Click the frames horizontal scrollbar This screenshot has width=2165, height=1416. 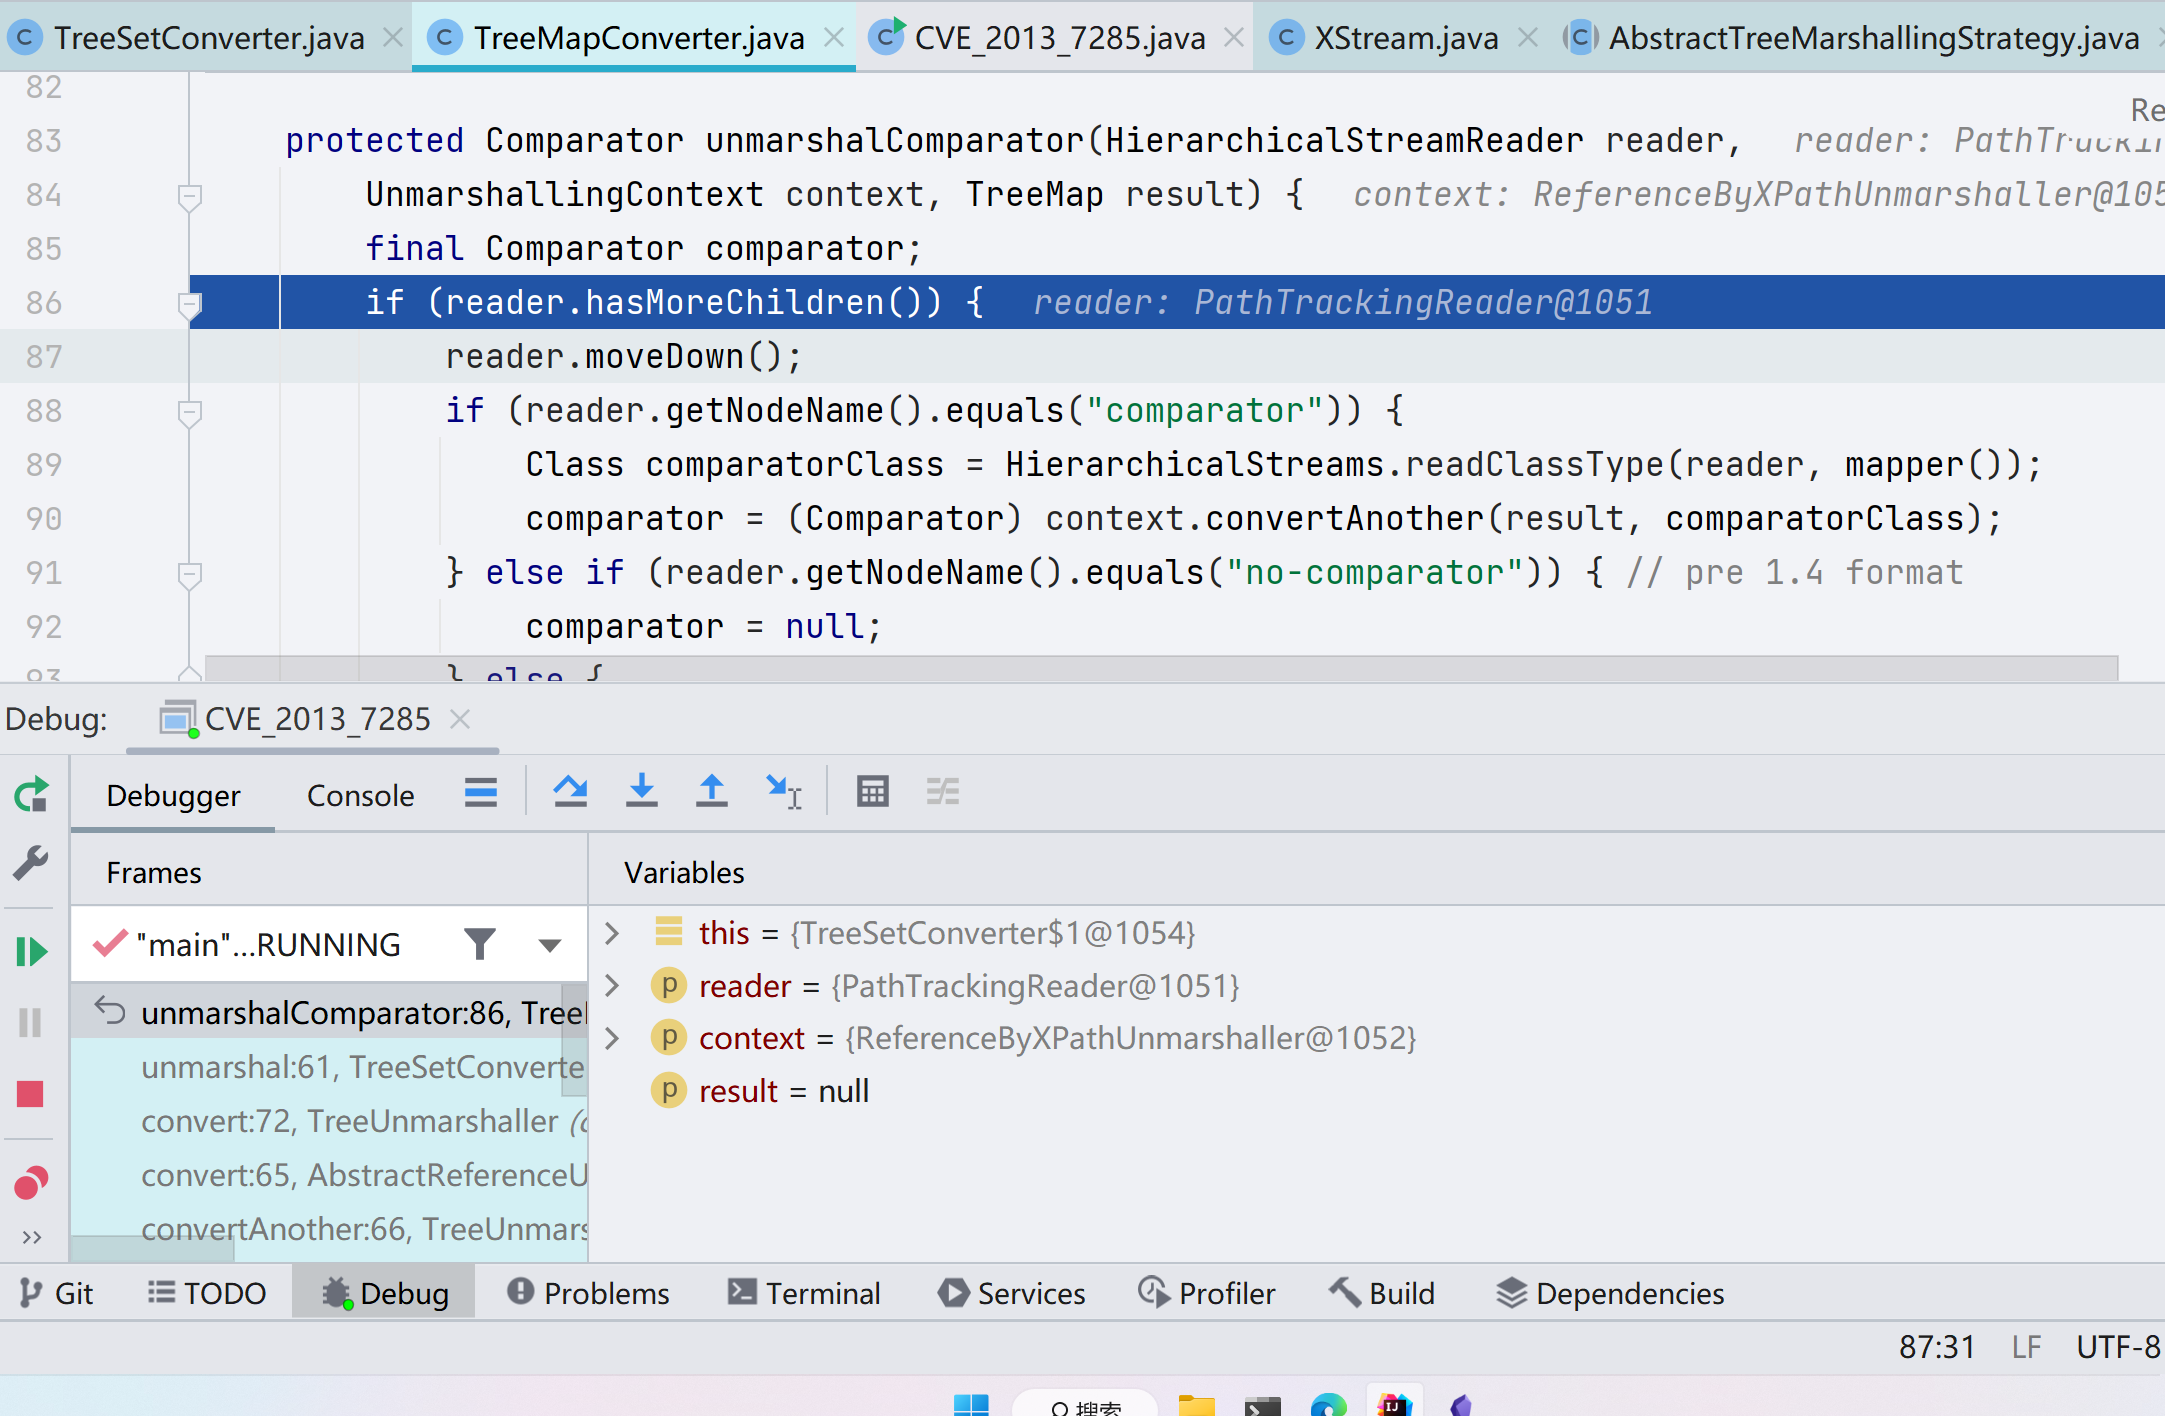pyautogui.click(x=152, y=1249)
